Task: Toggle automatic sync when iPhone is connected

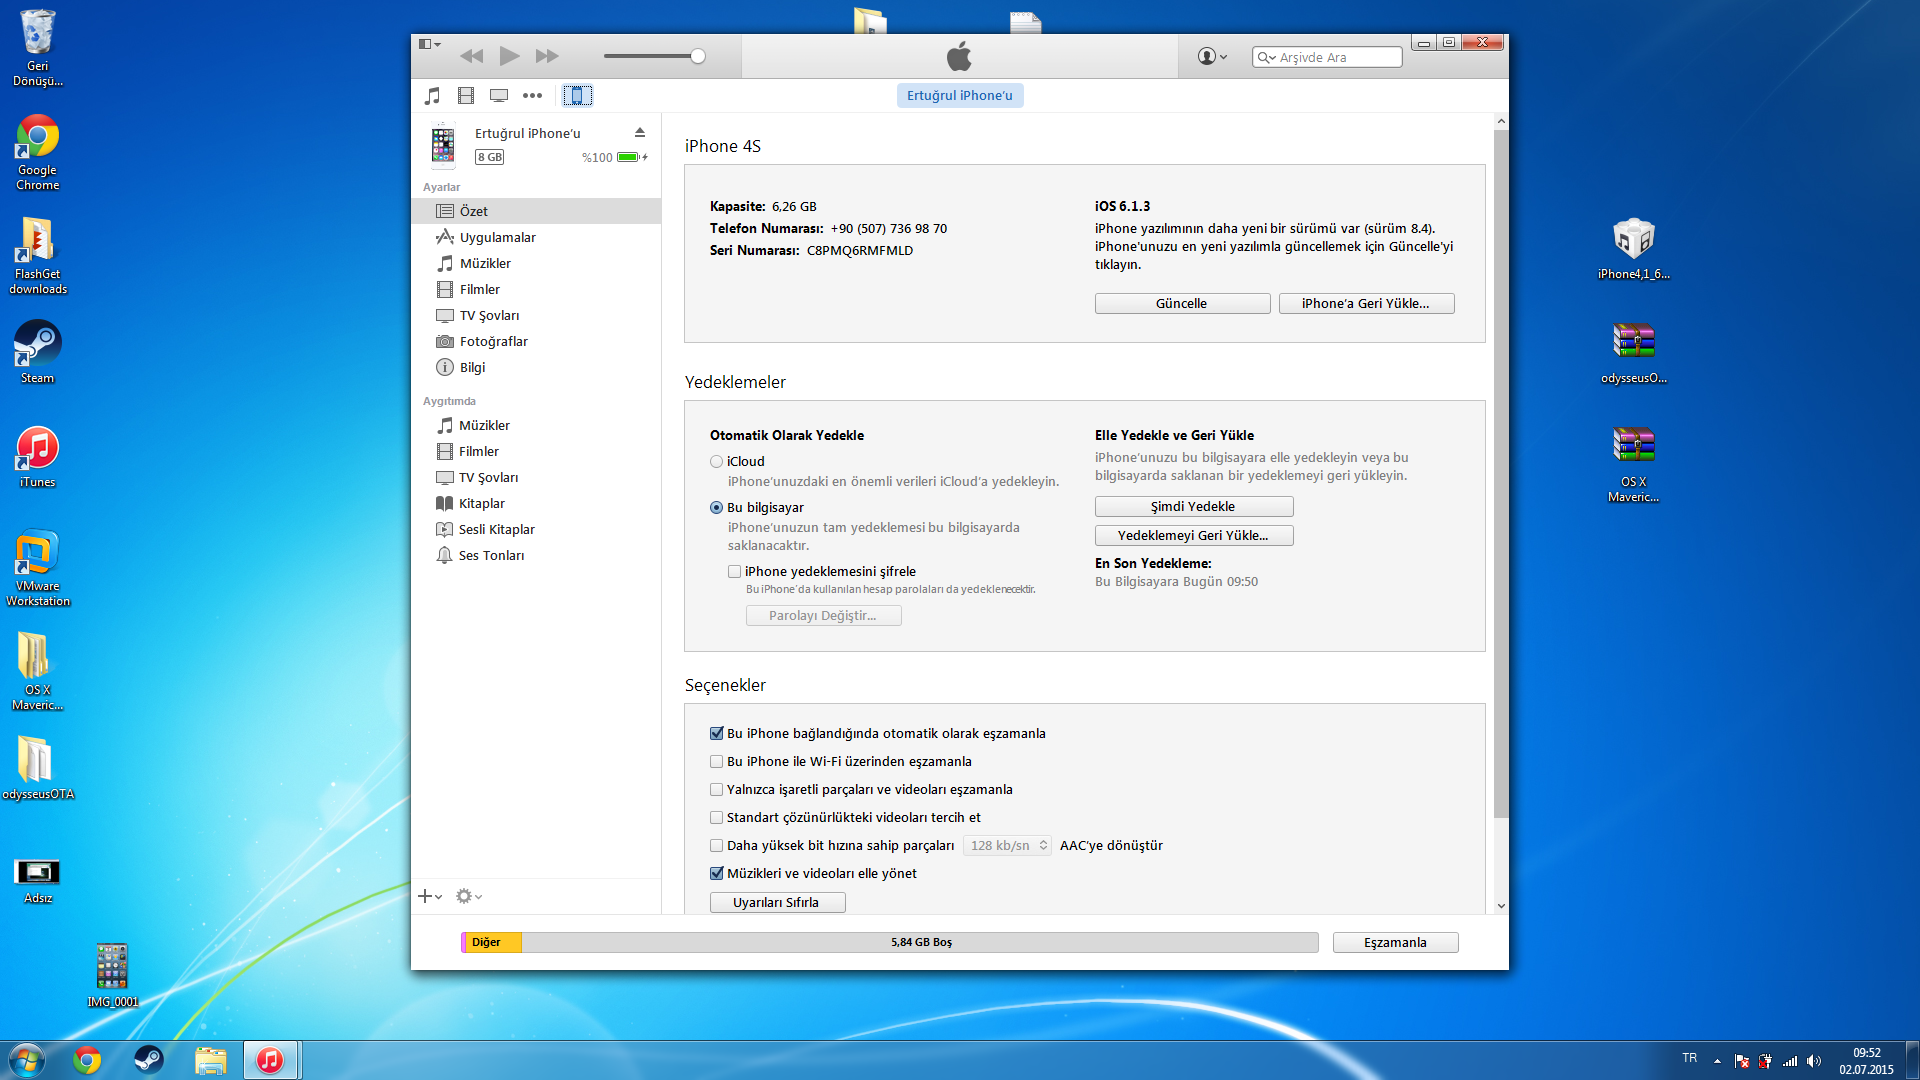Action: coord(716,734)
